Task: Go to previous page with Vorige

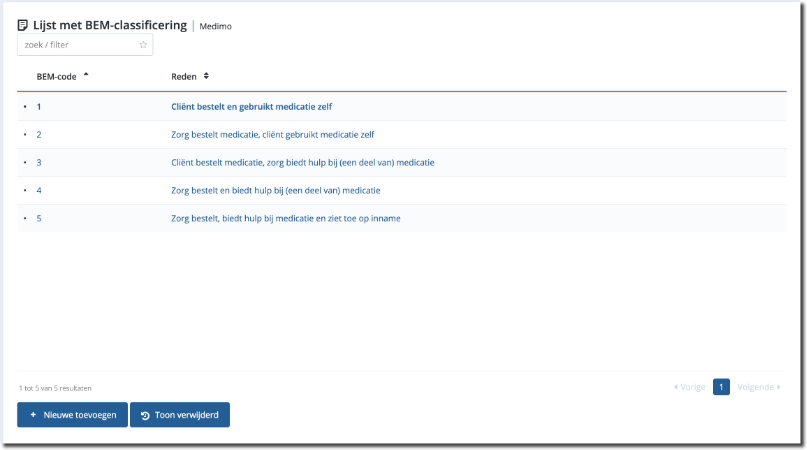Action: (690, 387)
